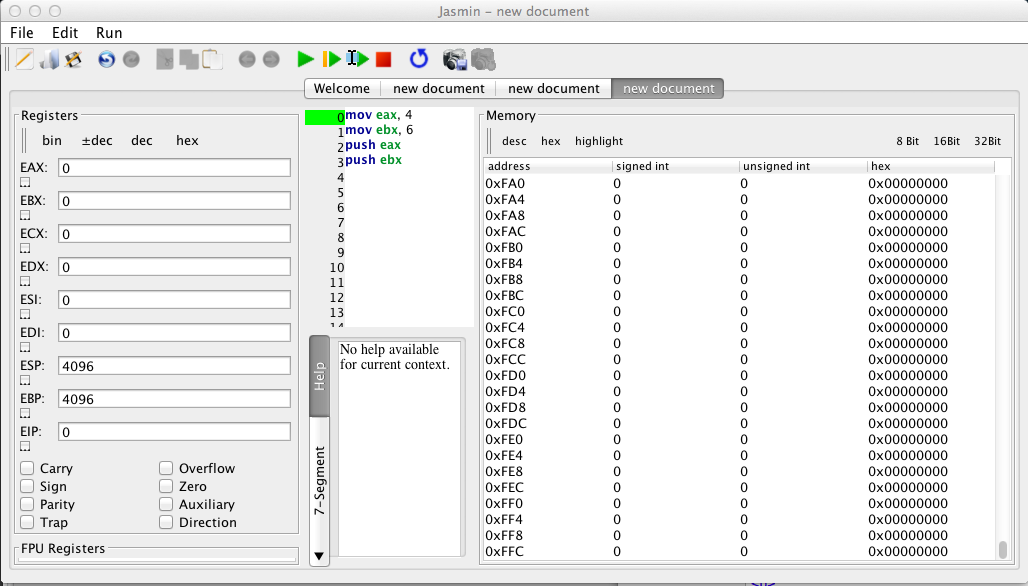Click the blue reset arrow icon
Screen dimensions: 1028x586
(x=419, y=60)
